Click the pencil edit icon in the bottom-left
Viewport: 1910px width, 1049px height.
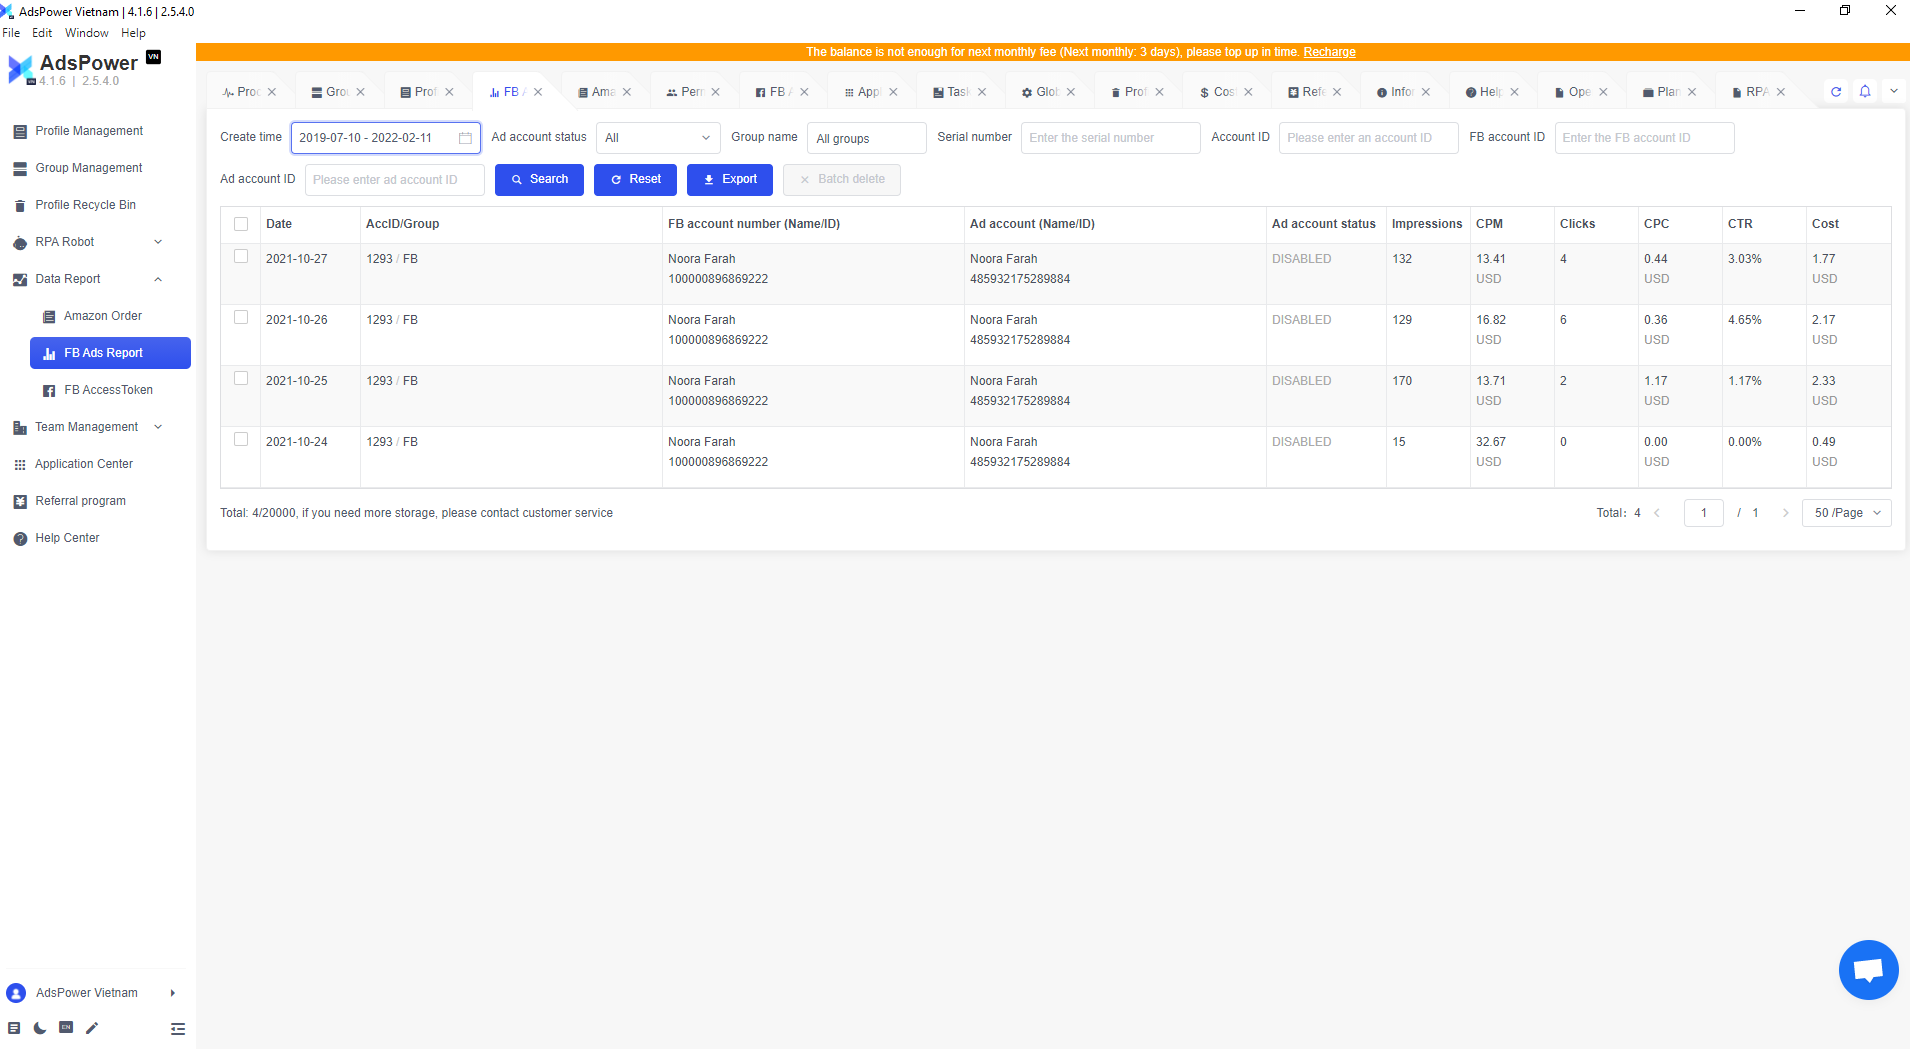92,1028
